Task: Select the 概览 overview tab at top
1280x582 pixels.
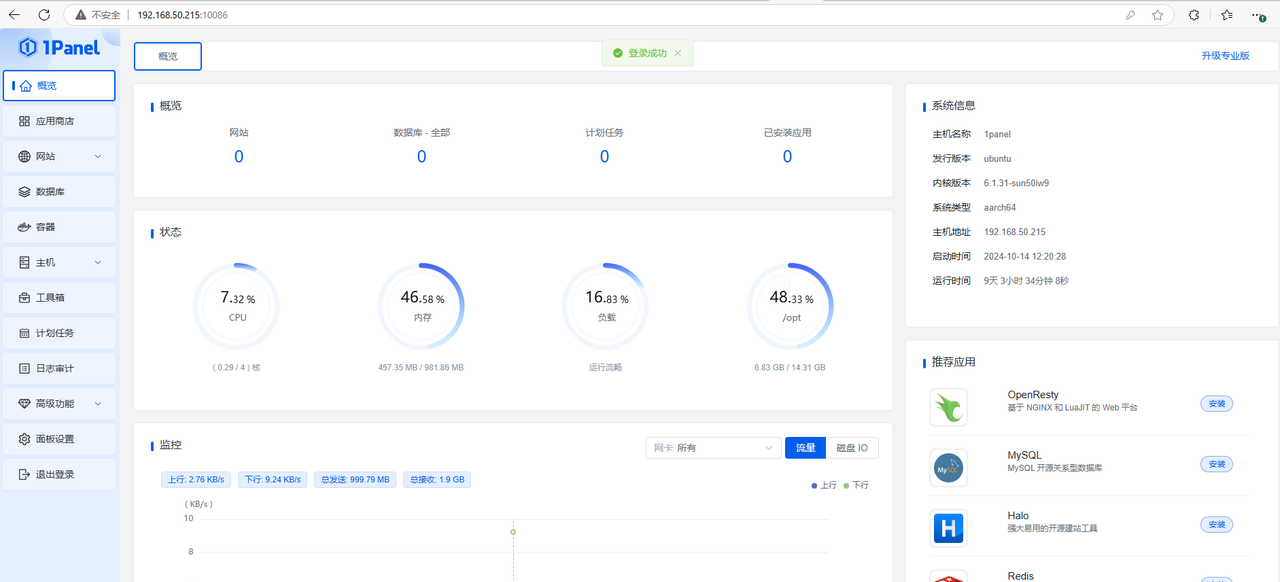Action: click(x=168, y=57)
